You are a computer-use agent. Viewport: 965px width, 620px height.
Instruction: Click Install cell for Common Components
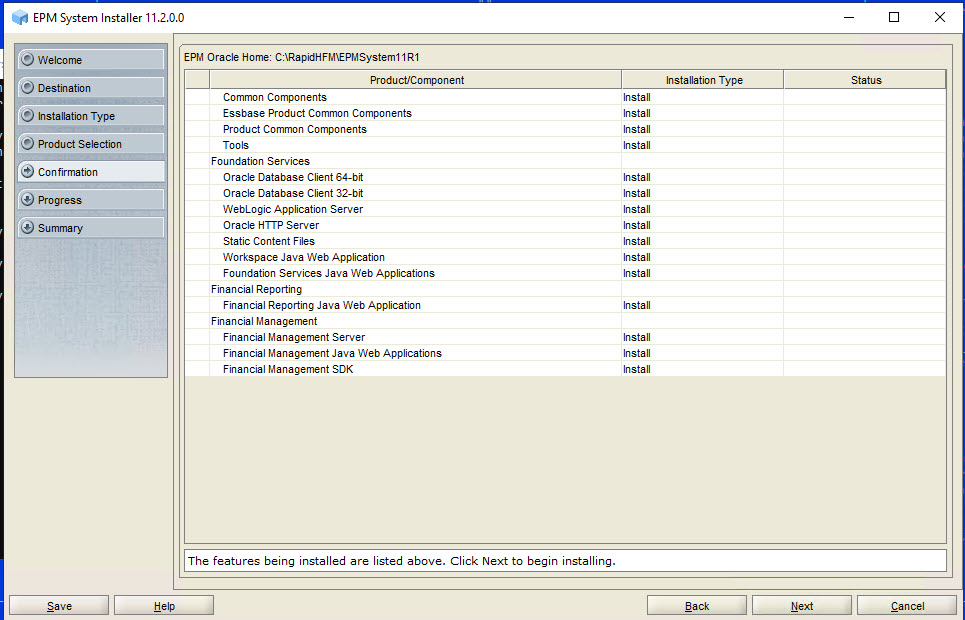[702, 97]
